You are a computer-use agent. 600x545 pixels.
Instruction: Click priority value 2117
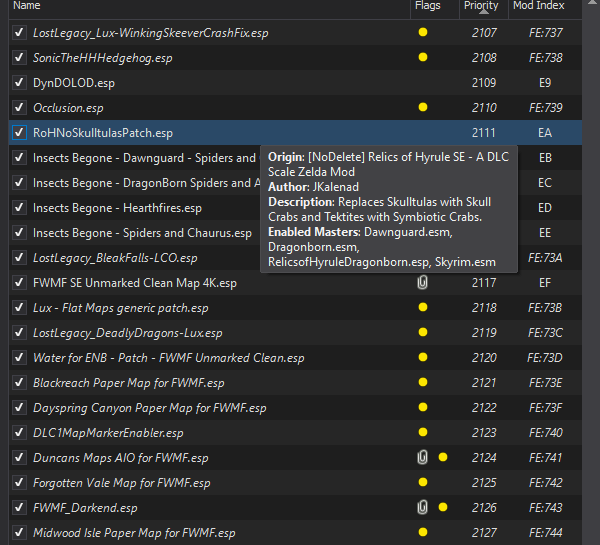pos(484,283)
